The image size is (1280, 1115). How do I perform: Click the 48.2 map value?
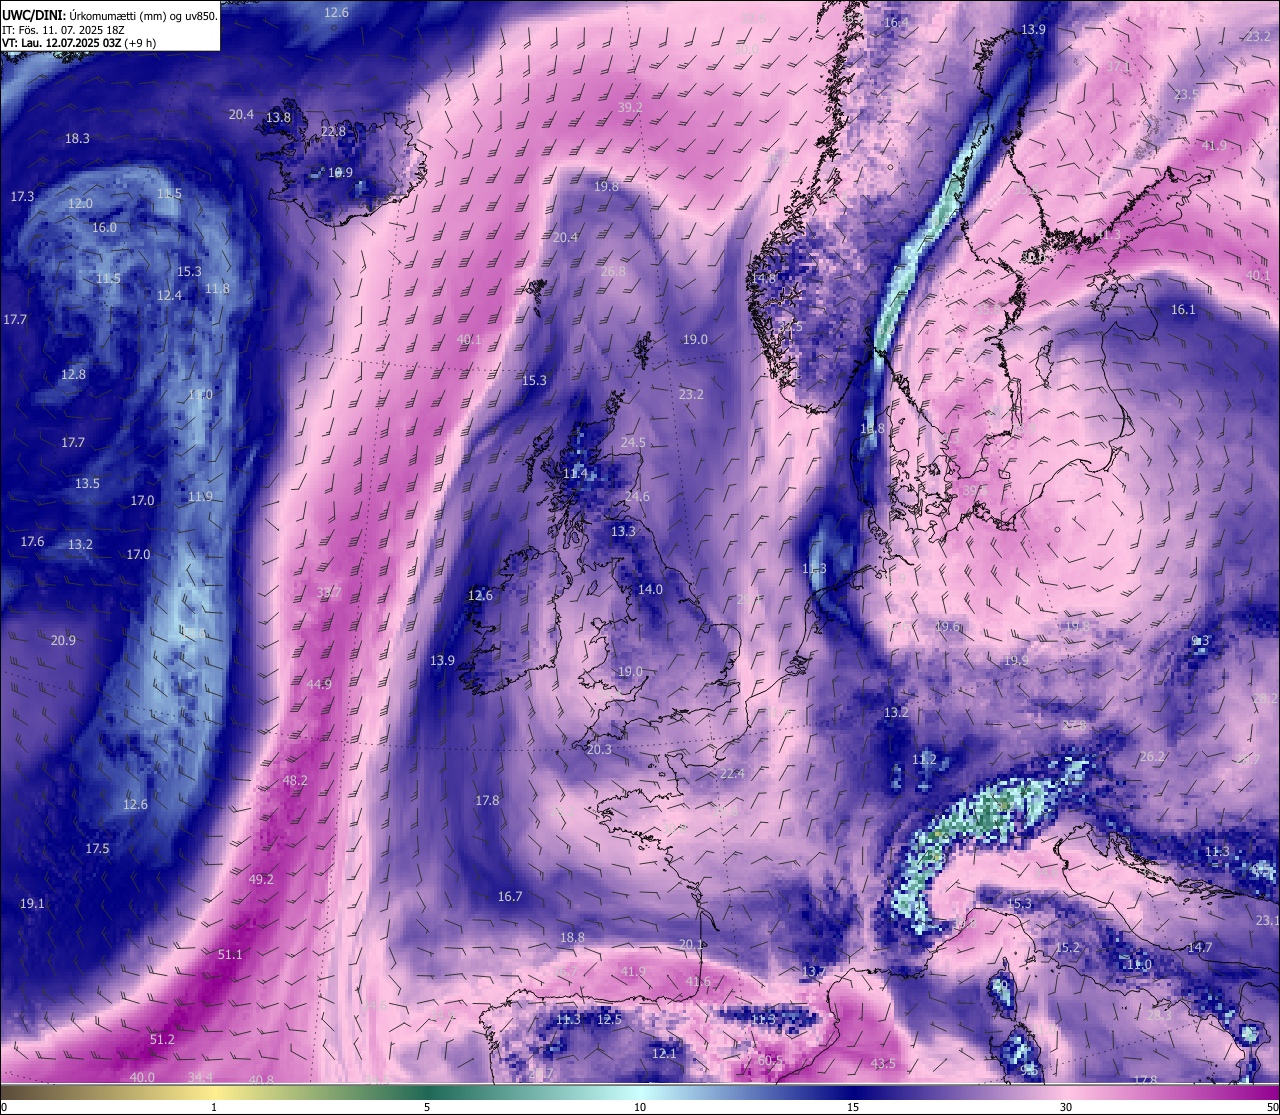coord(295,780)
